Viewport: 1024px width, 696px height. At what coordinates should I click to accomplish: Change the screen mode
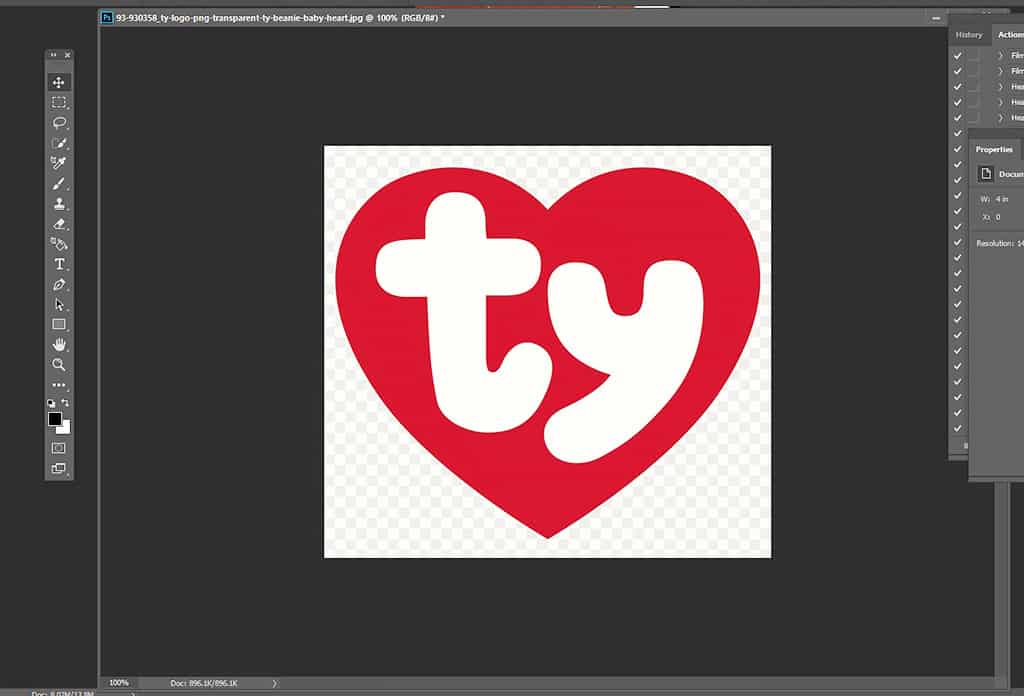59,468
